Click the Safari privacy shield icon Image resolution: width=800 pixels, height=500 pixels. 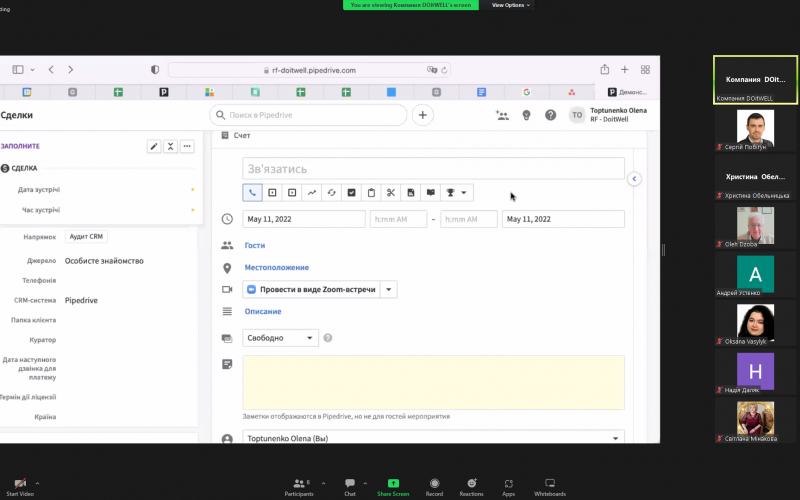tap(155, 70)
